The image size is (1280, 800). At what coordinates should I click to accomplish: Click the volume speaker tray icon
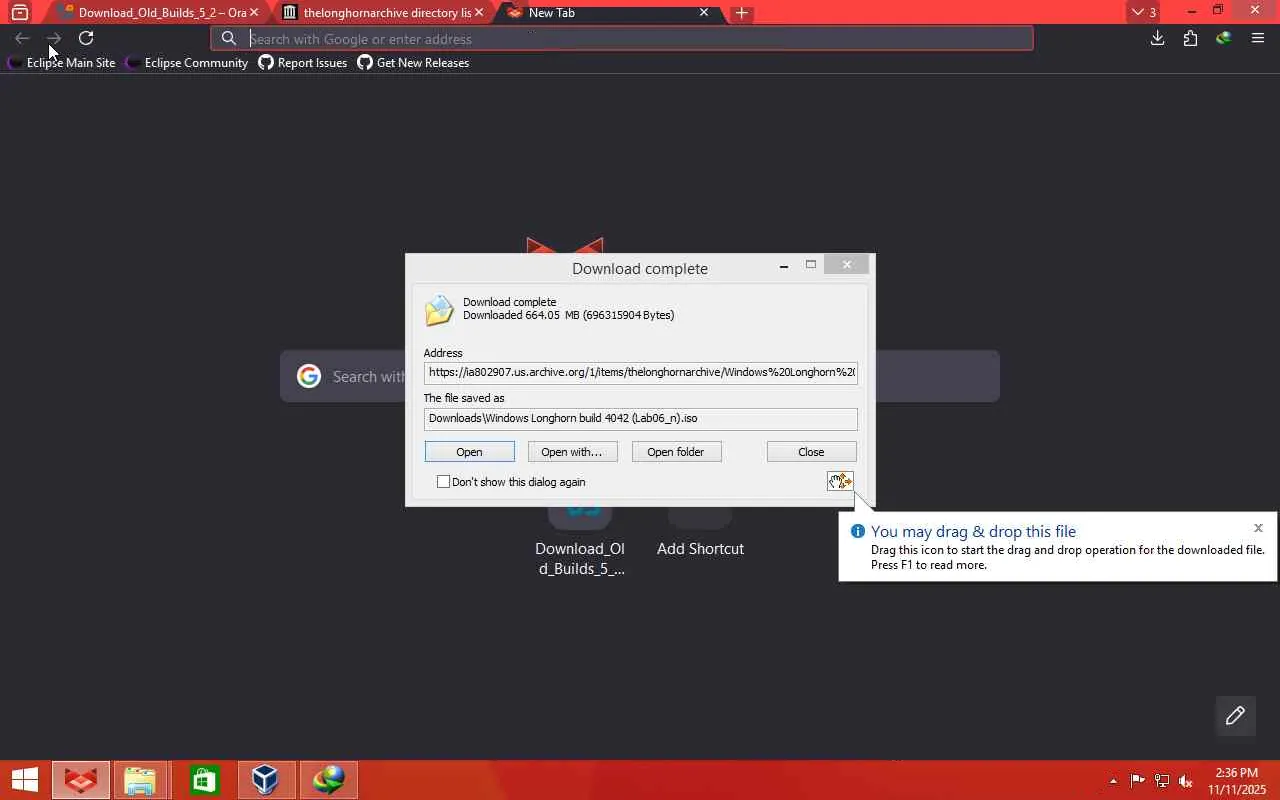tap(1186, 781)
